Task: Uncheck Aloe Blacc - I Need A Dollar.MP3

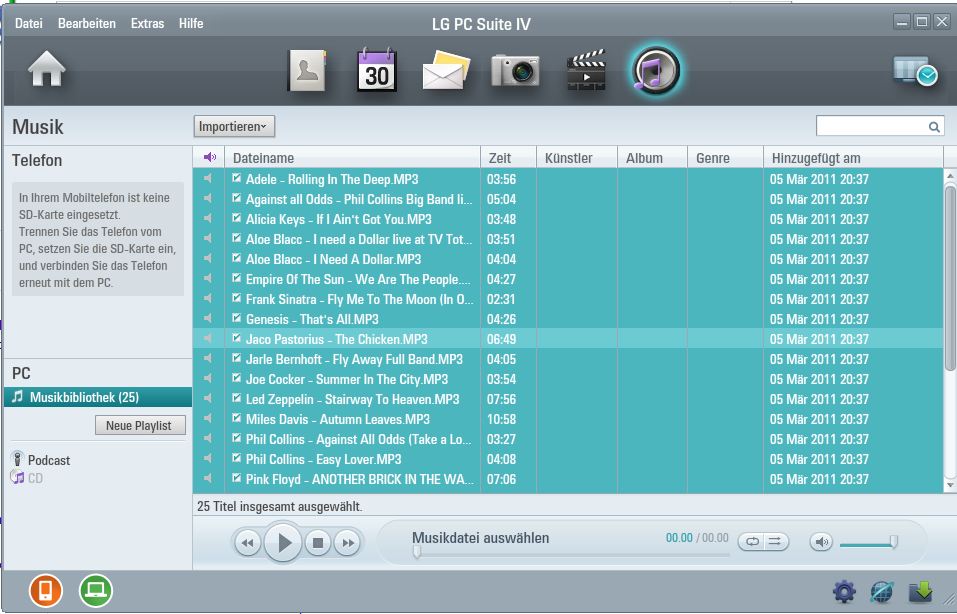Action: tap(237, 258)
